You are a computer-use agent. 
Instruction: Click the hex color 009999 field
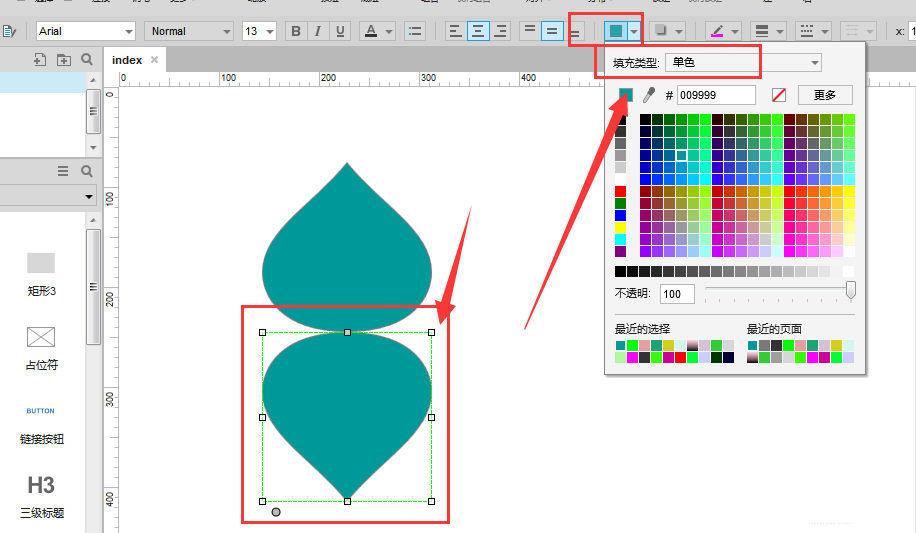(x=716, y=95)
